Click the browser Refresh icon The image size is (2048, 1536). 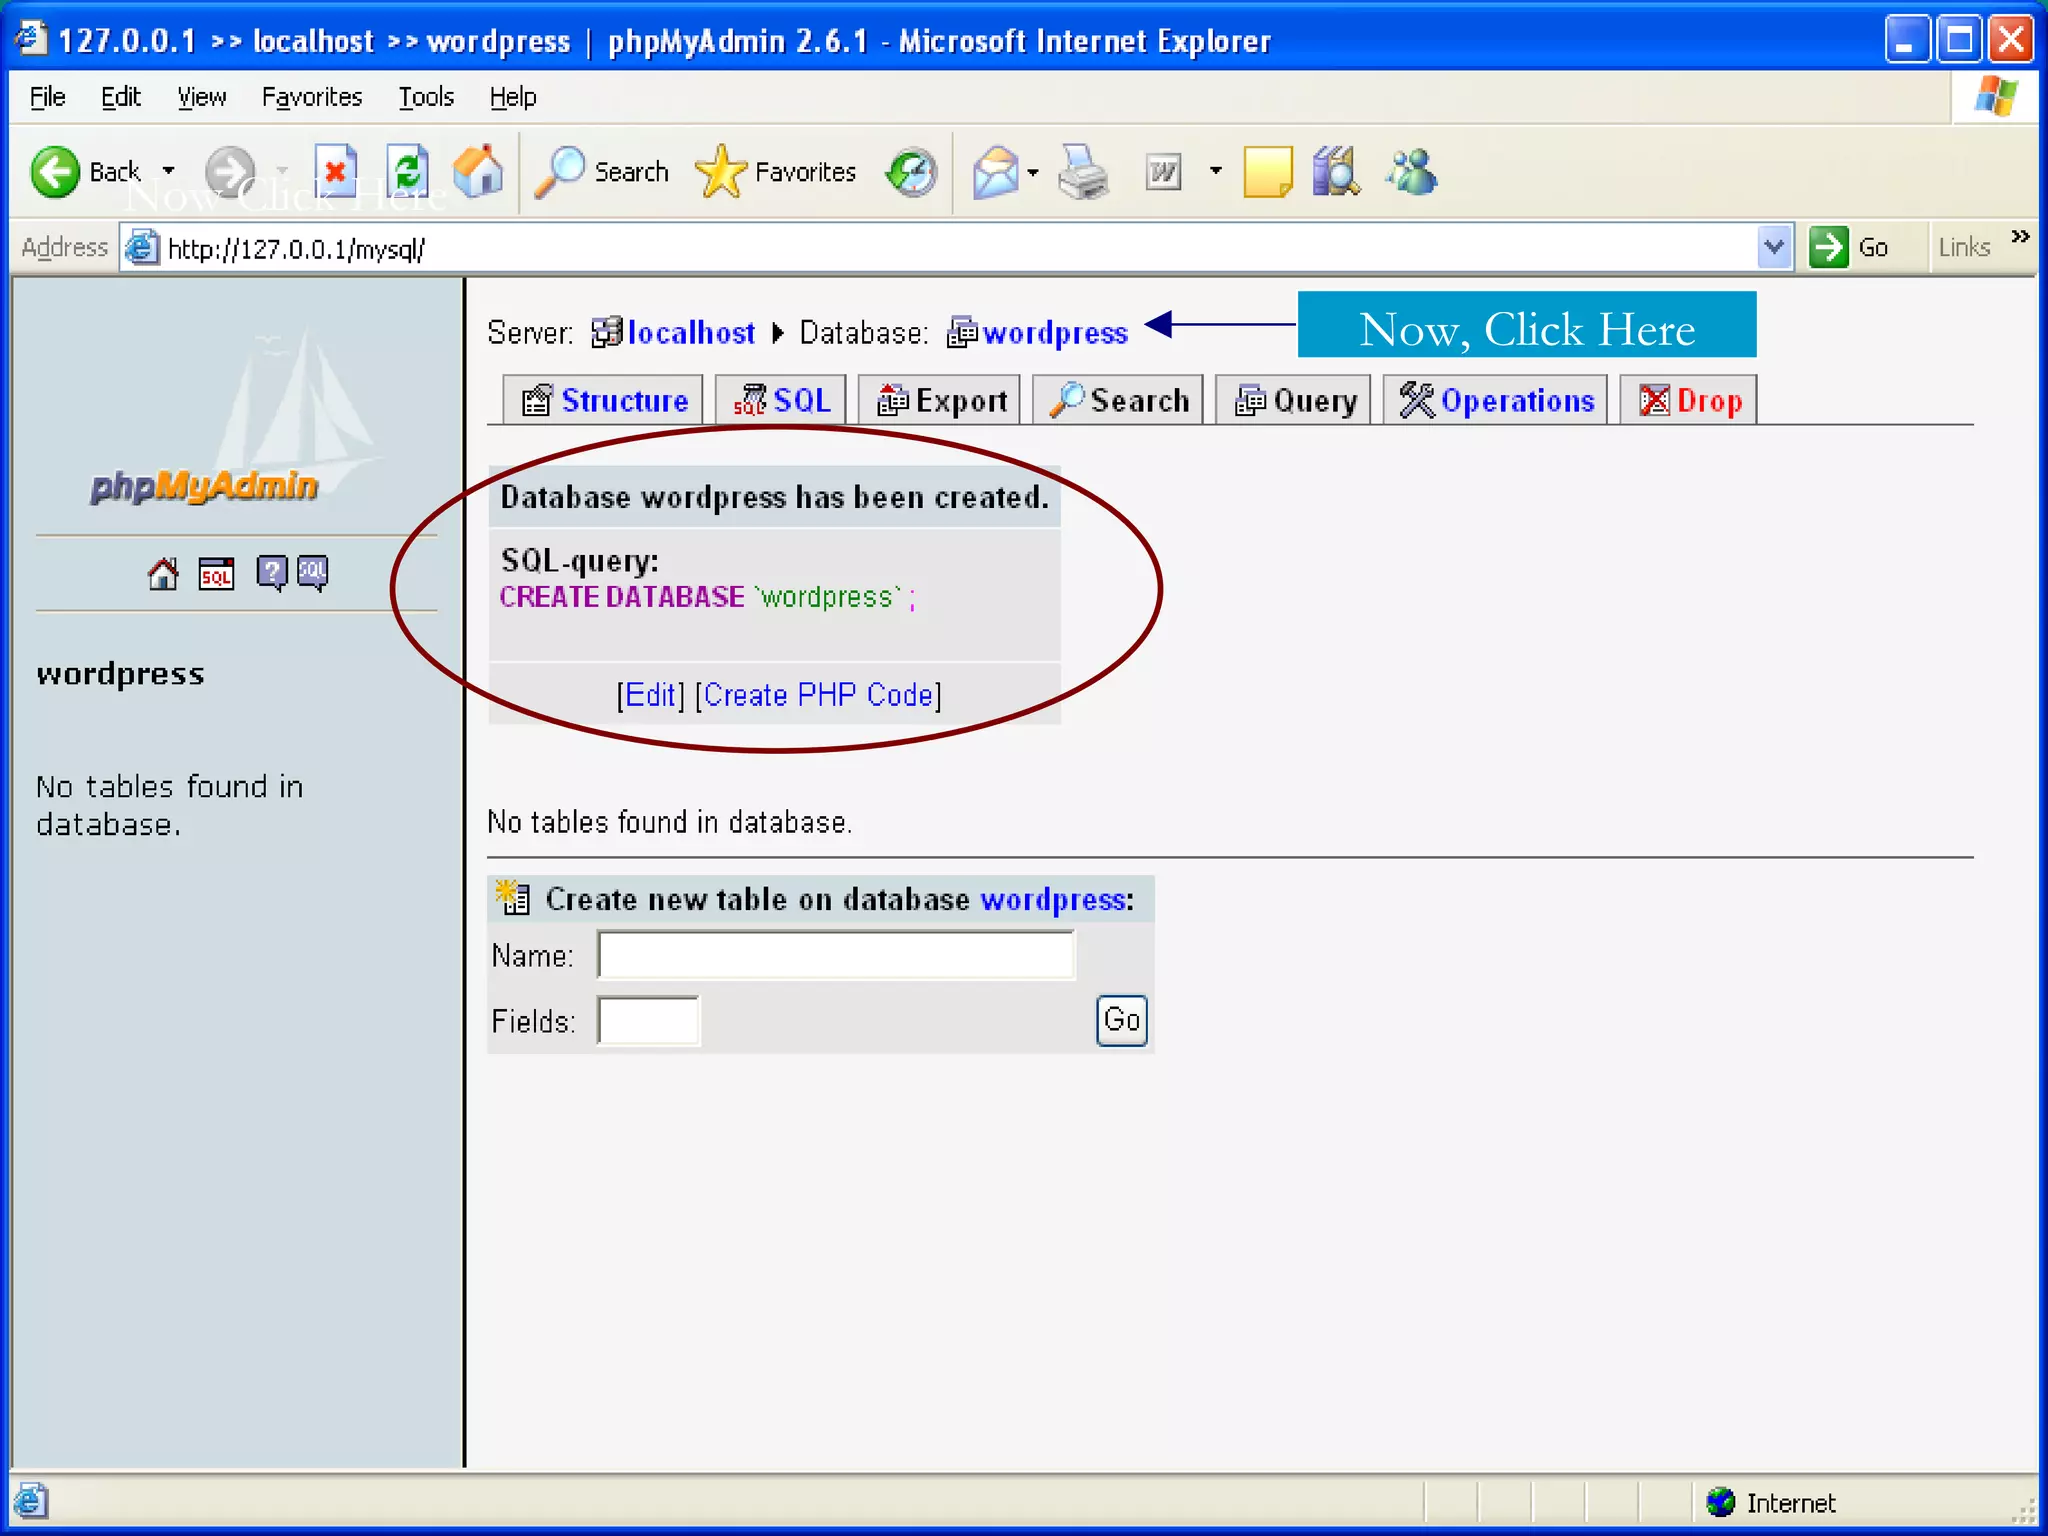[408, 172]
